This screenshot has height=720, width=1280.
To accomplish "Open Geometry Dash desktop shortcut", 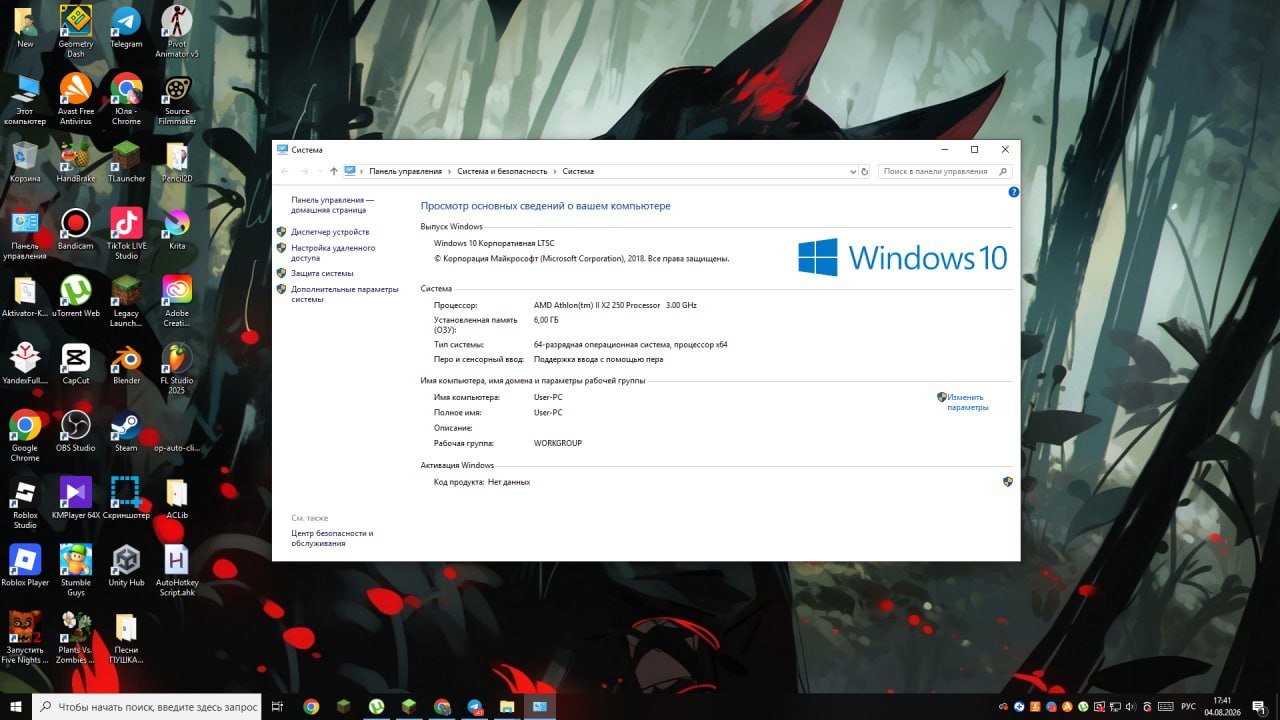I will point(75,30).
